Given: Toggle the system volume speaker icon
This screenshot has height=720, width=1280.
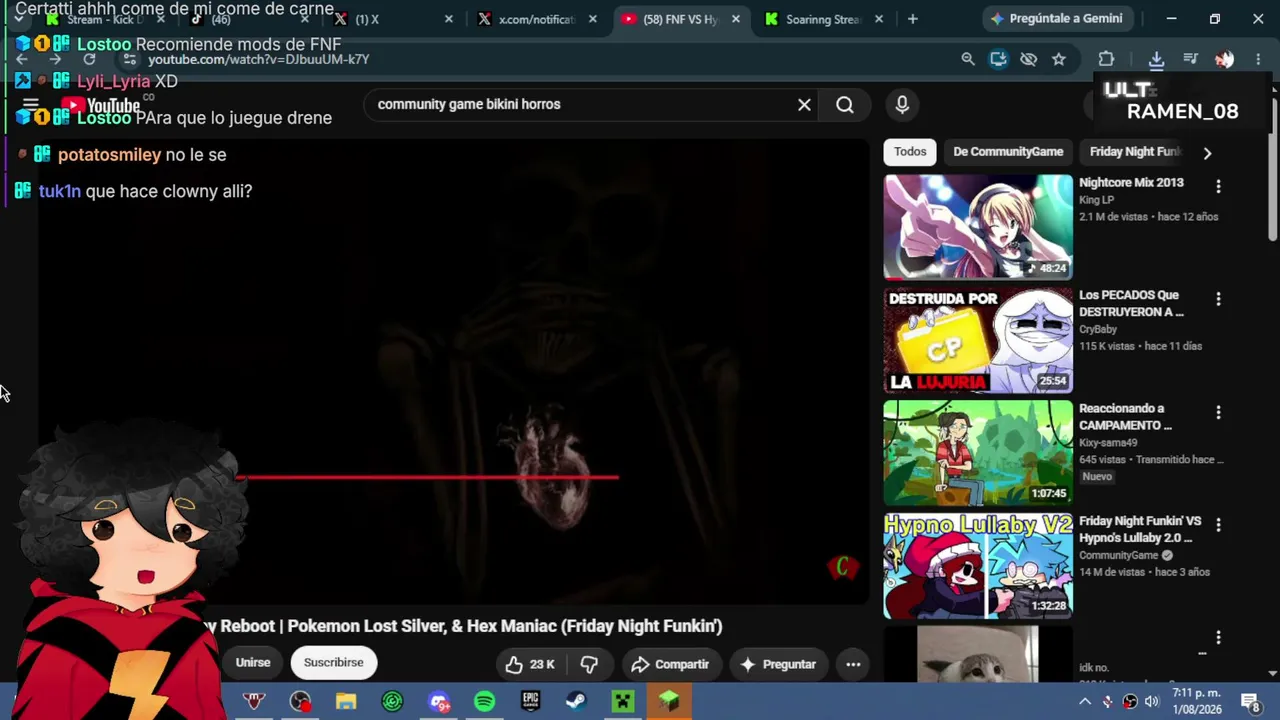Looking at the screenshot, I should [x=1151, y=702].
